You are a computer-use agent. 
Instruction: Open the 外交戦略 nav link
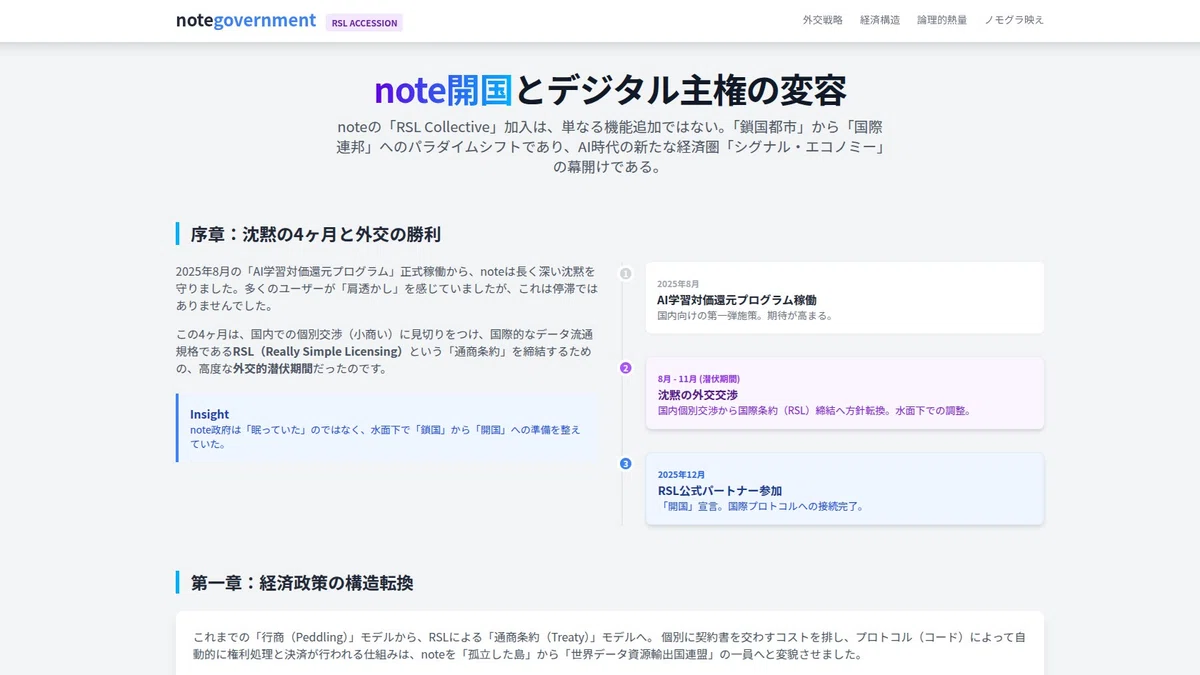pos(822,20)
